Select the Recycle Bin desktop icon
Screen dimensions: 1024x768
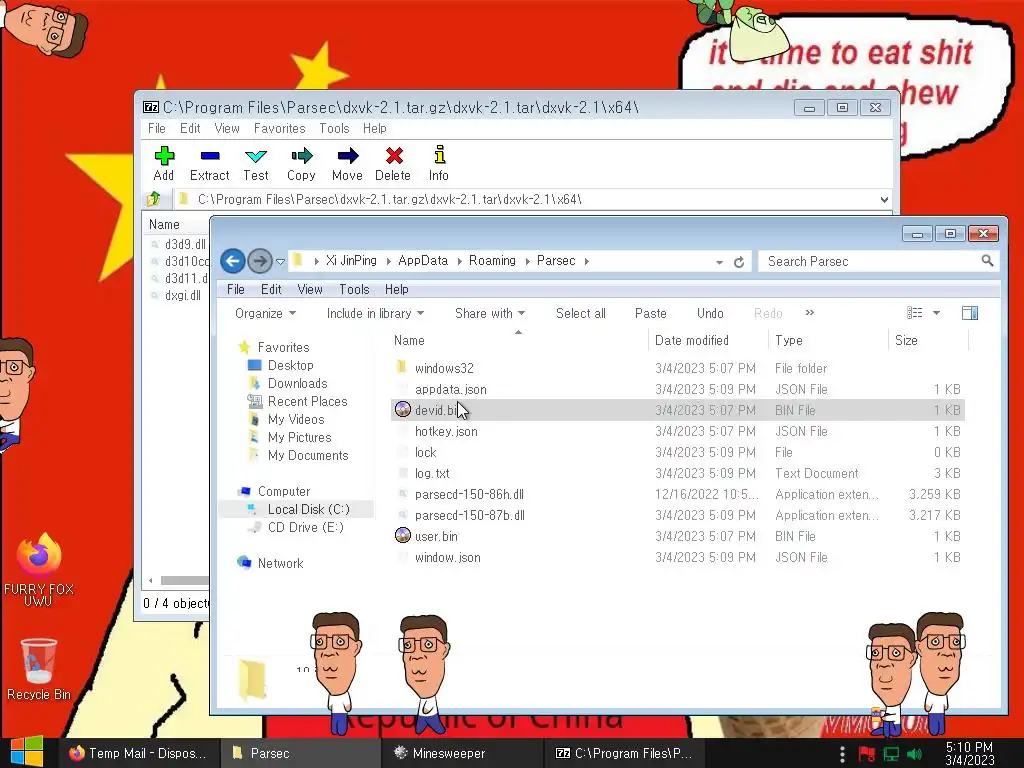[39, 669]
